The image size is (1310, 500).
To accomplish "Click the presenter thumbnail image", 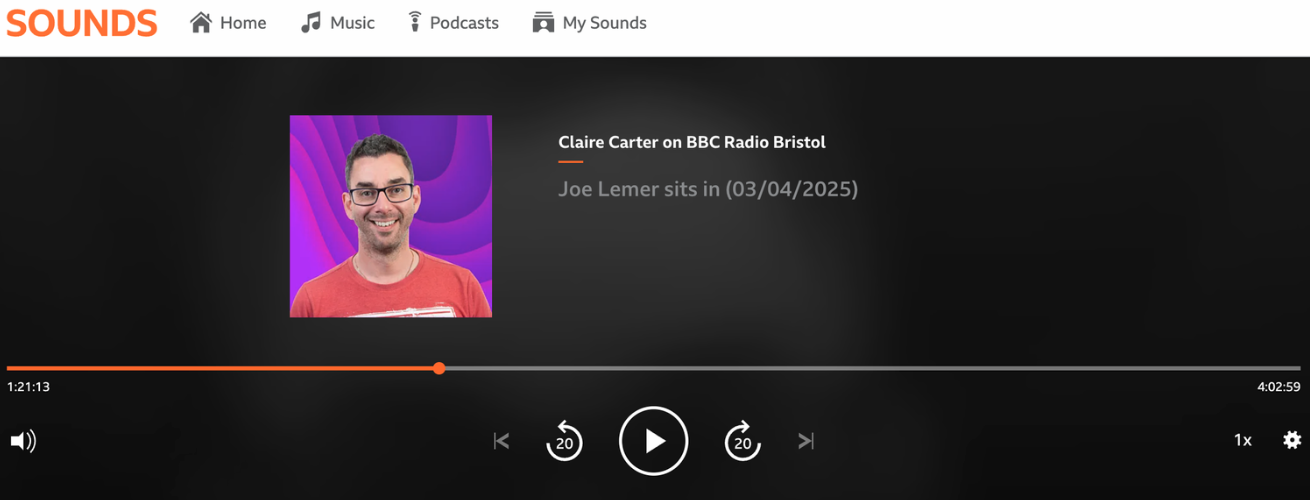I will click(x=391, y=216).
